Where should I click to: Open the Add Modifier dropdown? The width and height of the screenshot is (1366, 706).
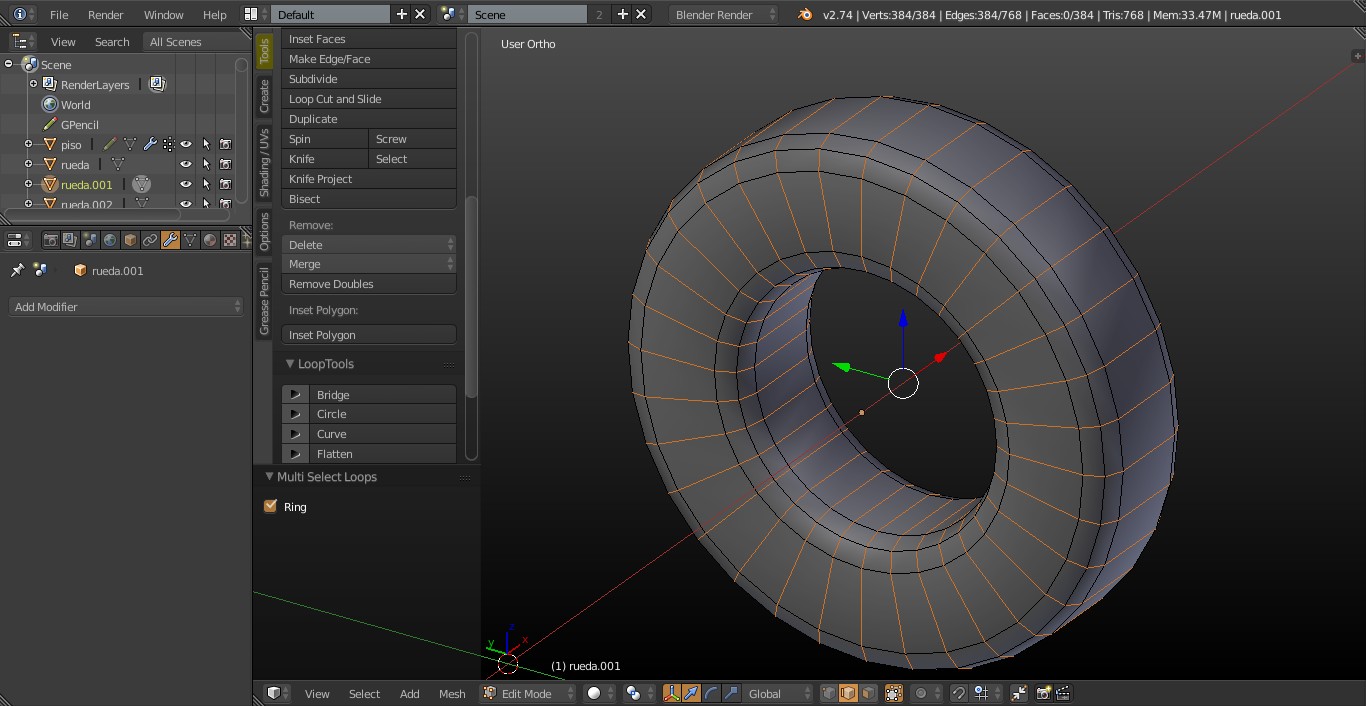coord(126,307)
